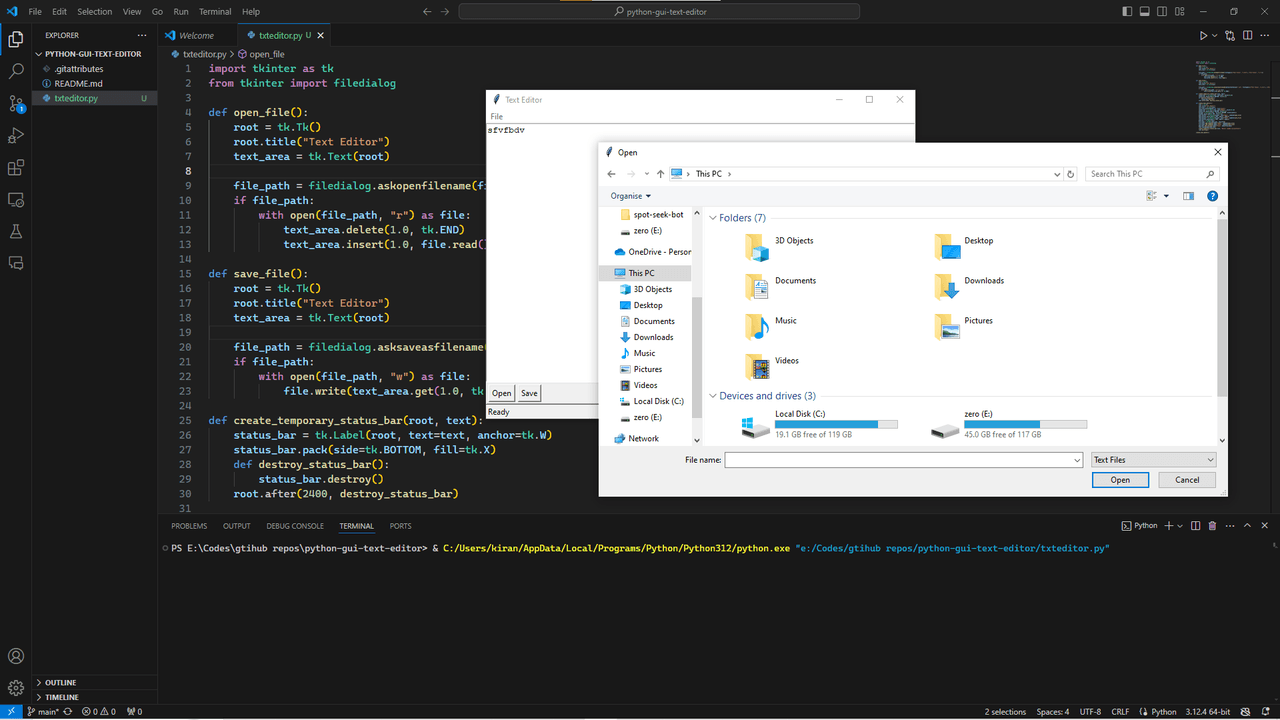Screen dimensions: 1280x720
Task: Open the Text Files type dropdown
Action: (x=1153, y=460)
